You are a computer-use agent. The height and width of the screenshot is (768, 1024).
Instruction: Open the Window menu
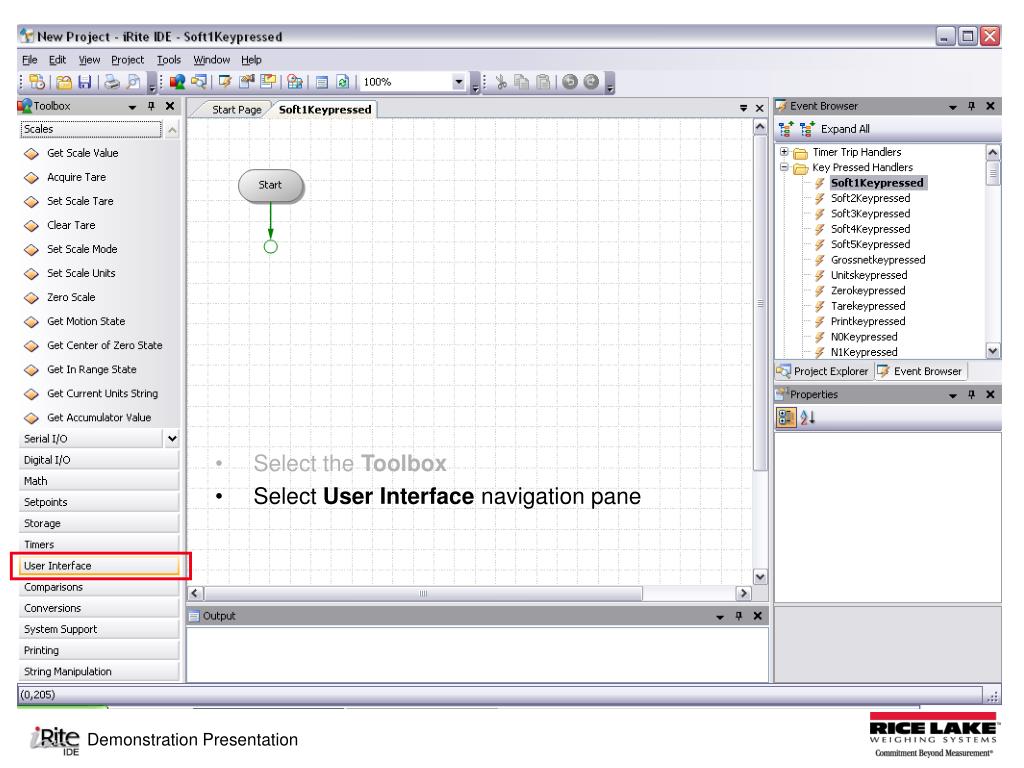tap(212, 60)
